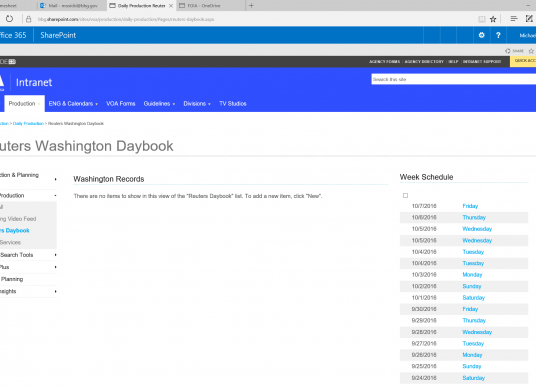This screenshot has width=536, height=386.
Task: Click the Share icon under the blue bar
Action: coord(514,51)
